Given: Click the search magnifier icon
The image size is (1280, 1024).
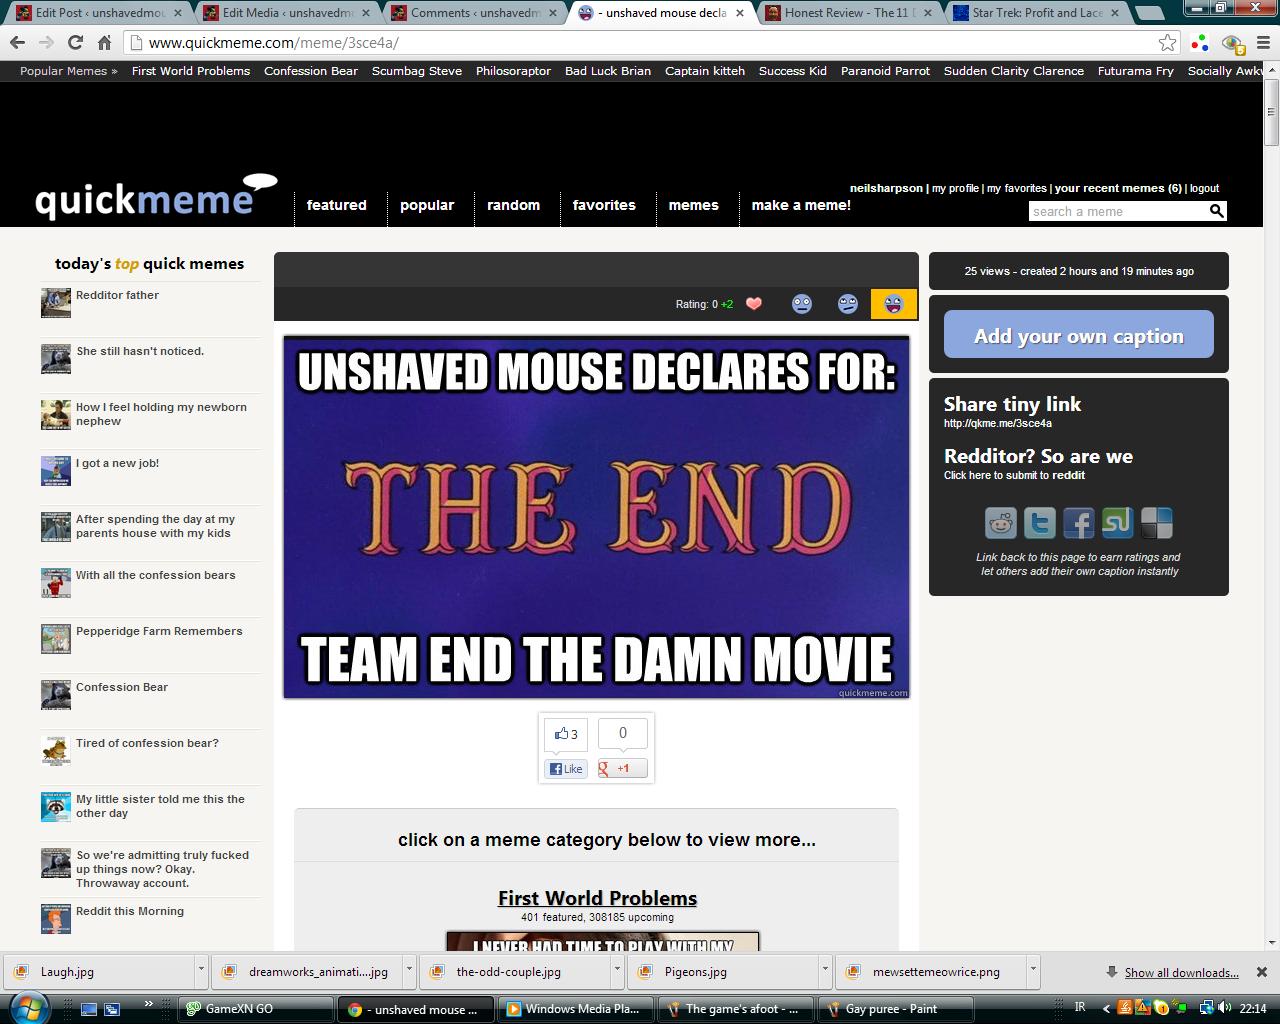Looking at the screenshot, I should pos(1216,211).
